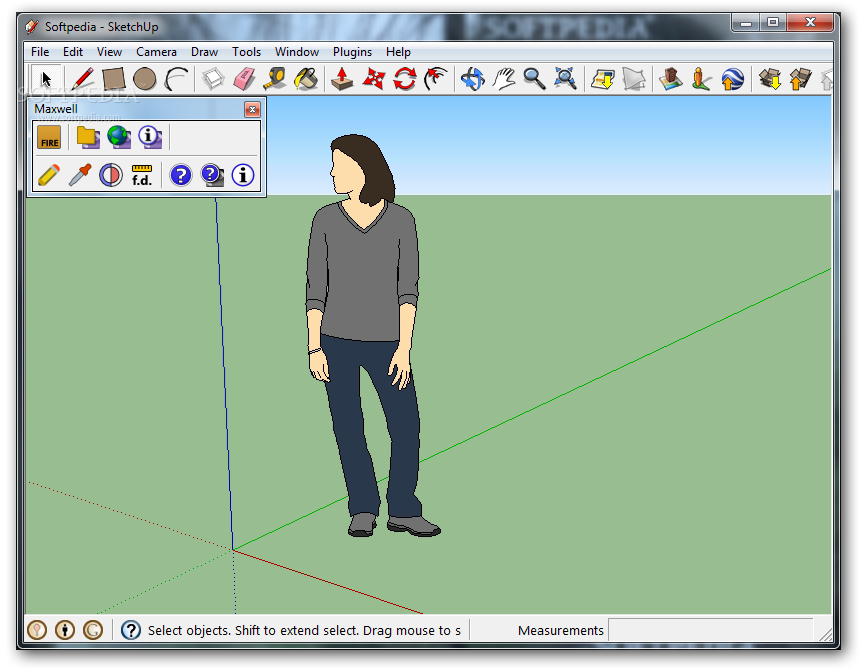
Task: Choose the Rectangle tool
Action: click(114, 79)
